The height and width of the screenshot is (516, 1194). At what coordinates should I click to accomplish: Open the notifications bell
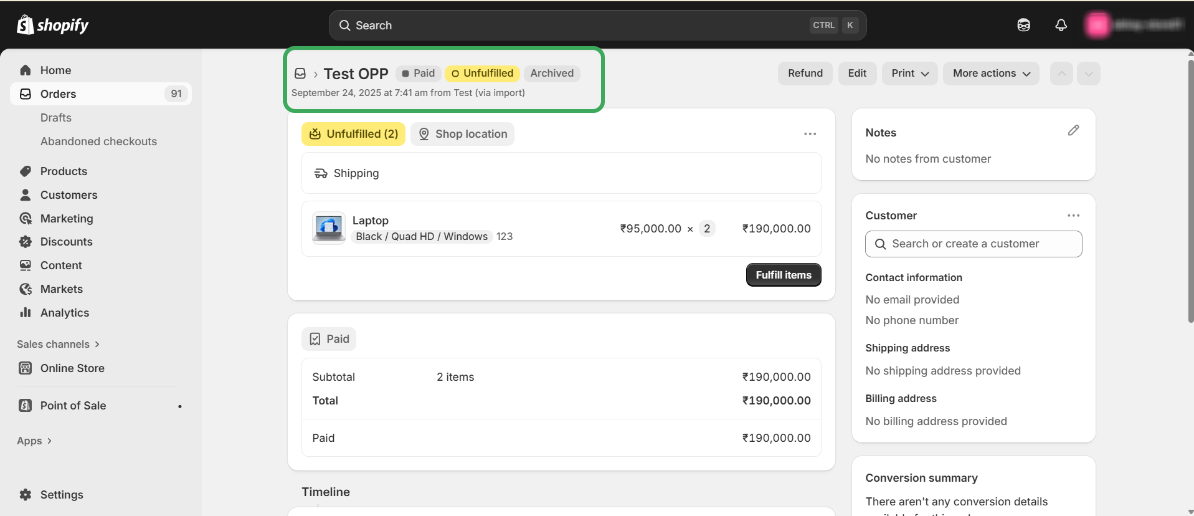1061,25
